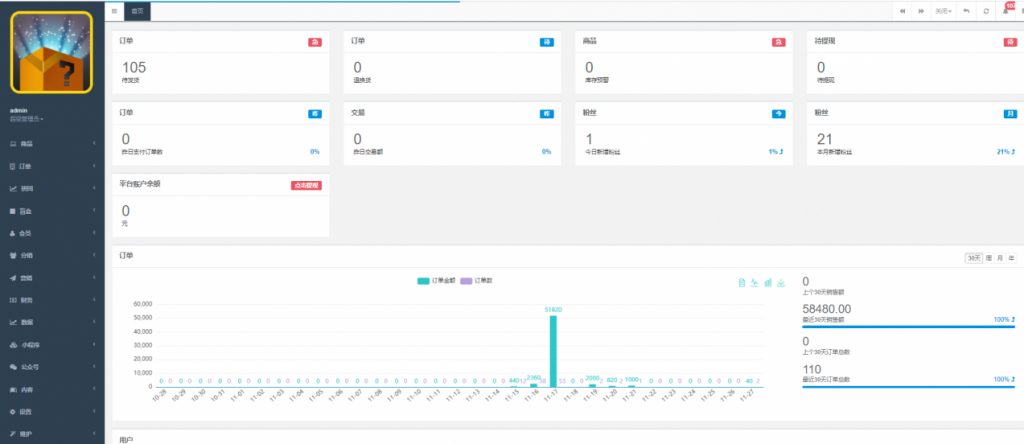Click the document icon beside 订单 in sidebar
The width and height of the screenshot is (1024, 444).
12,166
